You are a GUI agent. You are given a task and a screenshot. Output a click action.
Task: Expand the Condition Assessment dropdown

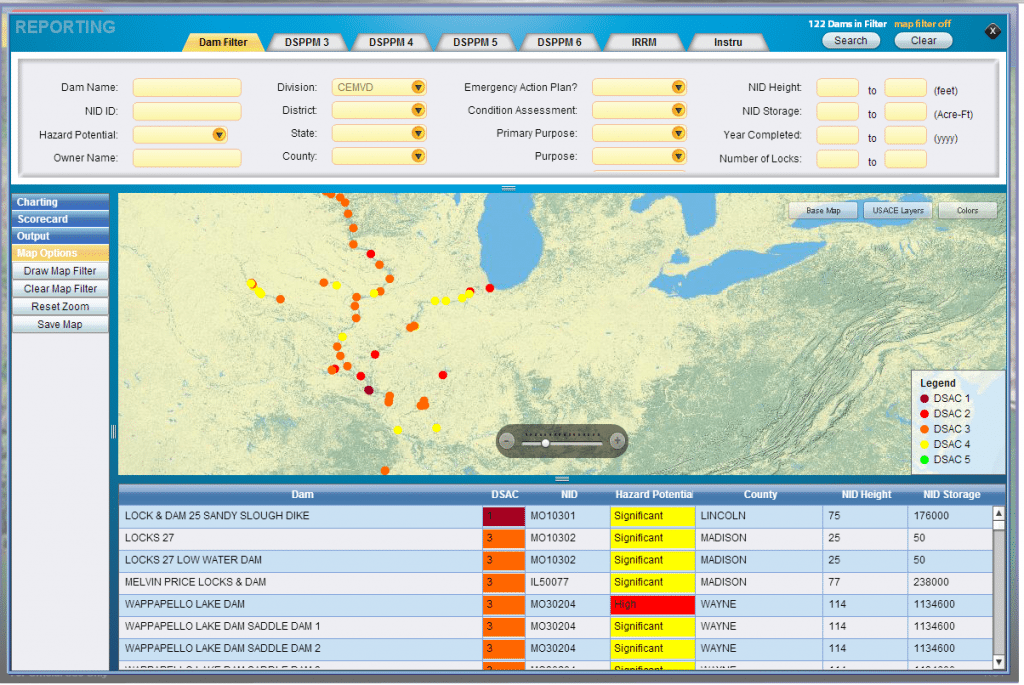(x=678, y=110)
